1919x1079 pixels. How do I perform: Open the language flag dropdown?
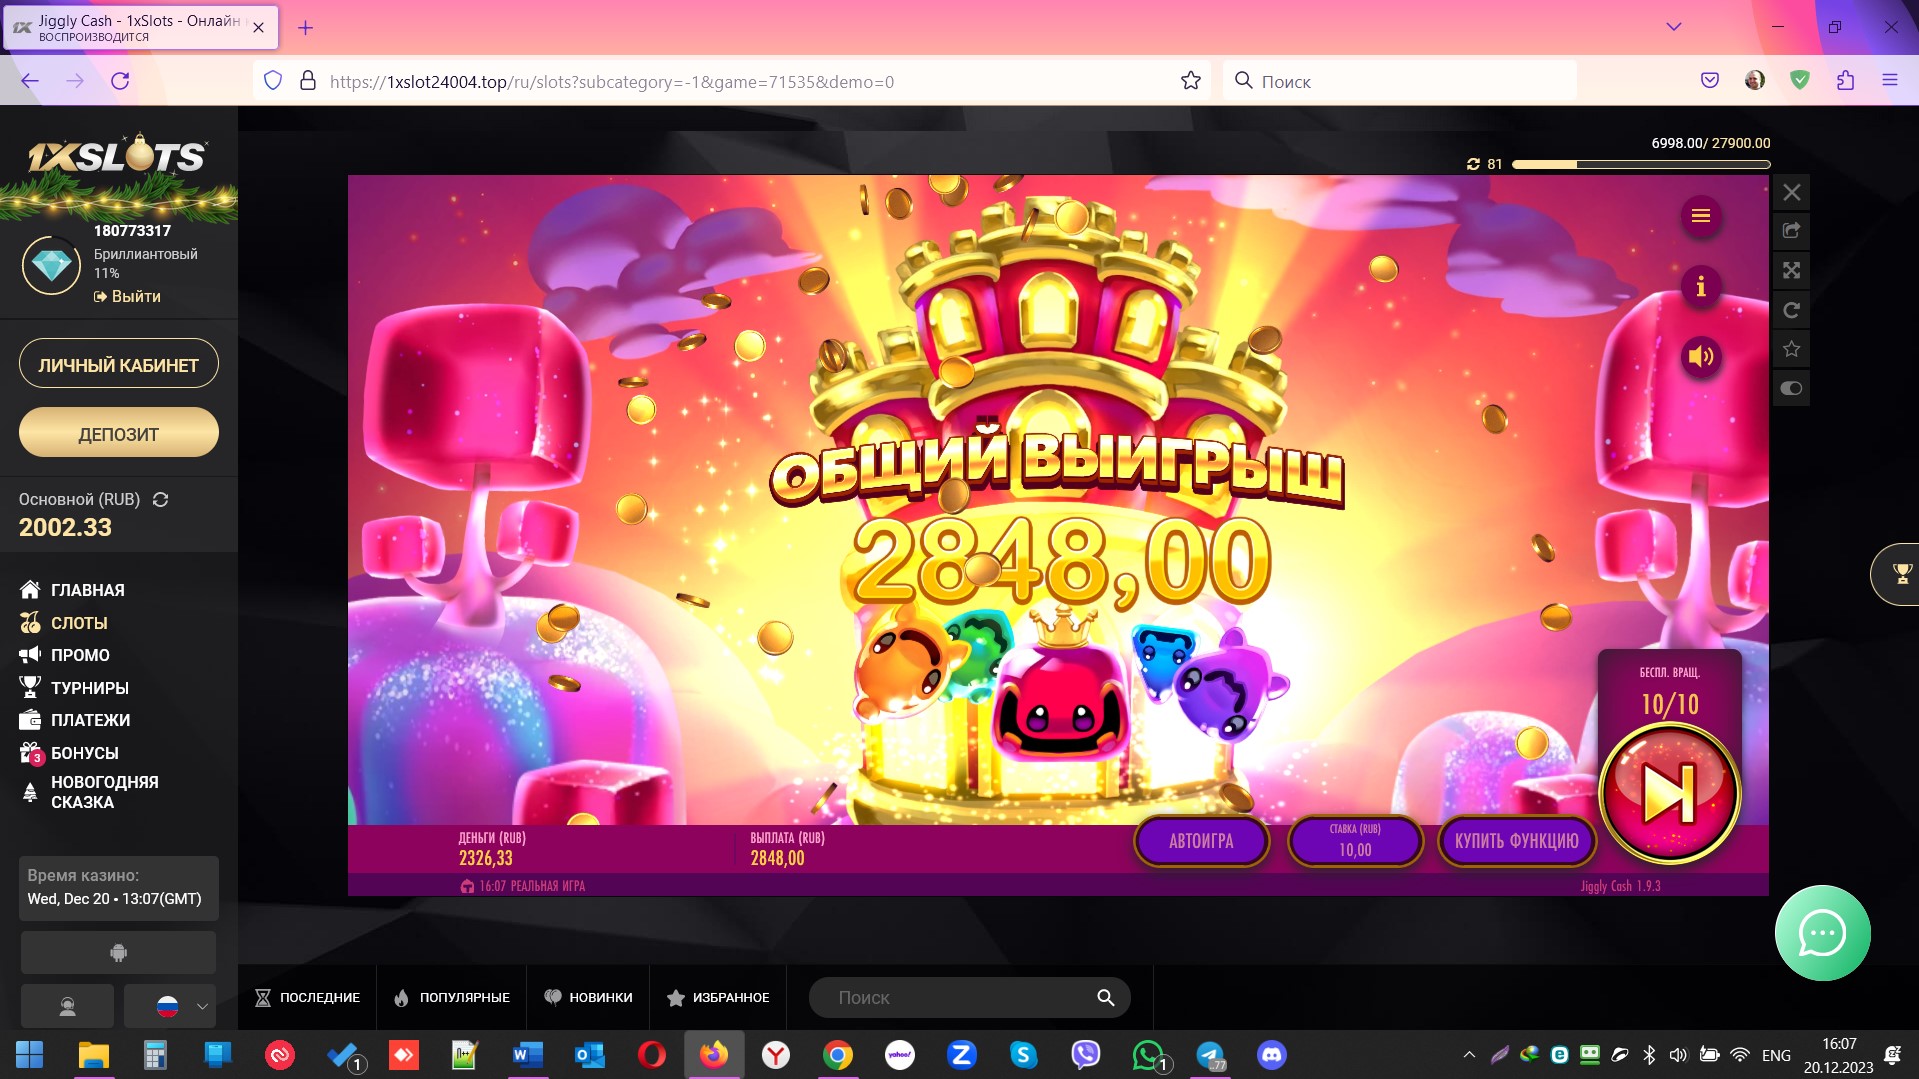click(170, 1006)
